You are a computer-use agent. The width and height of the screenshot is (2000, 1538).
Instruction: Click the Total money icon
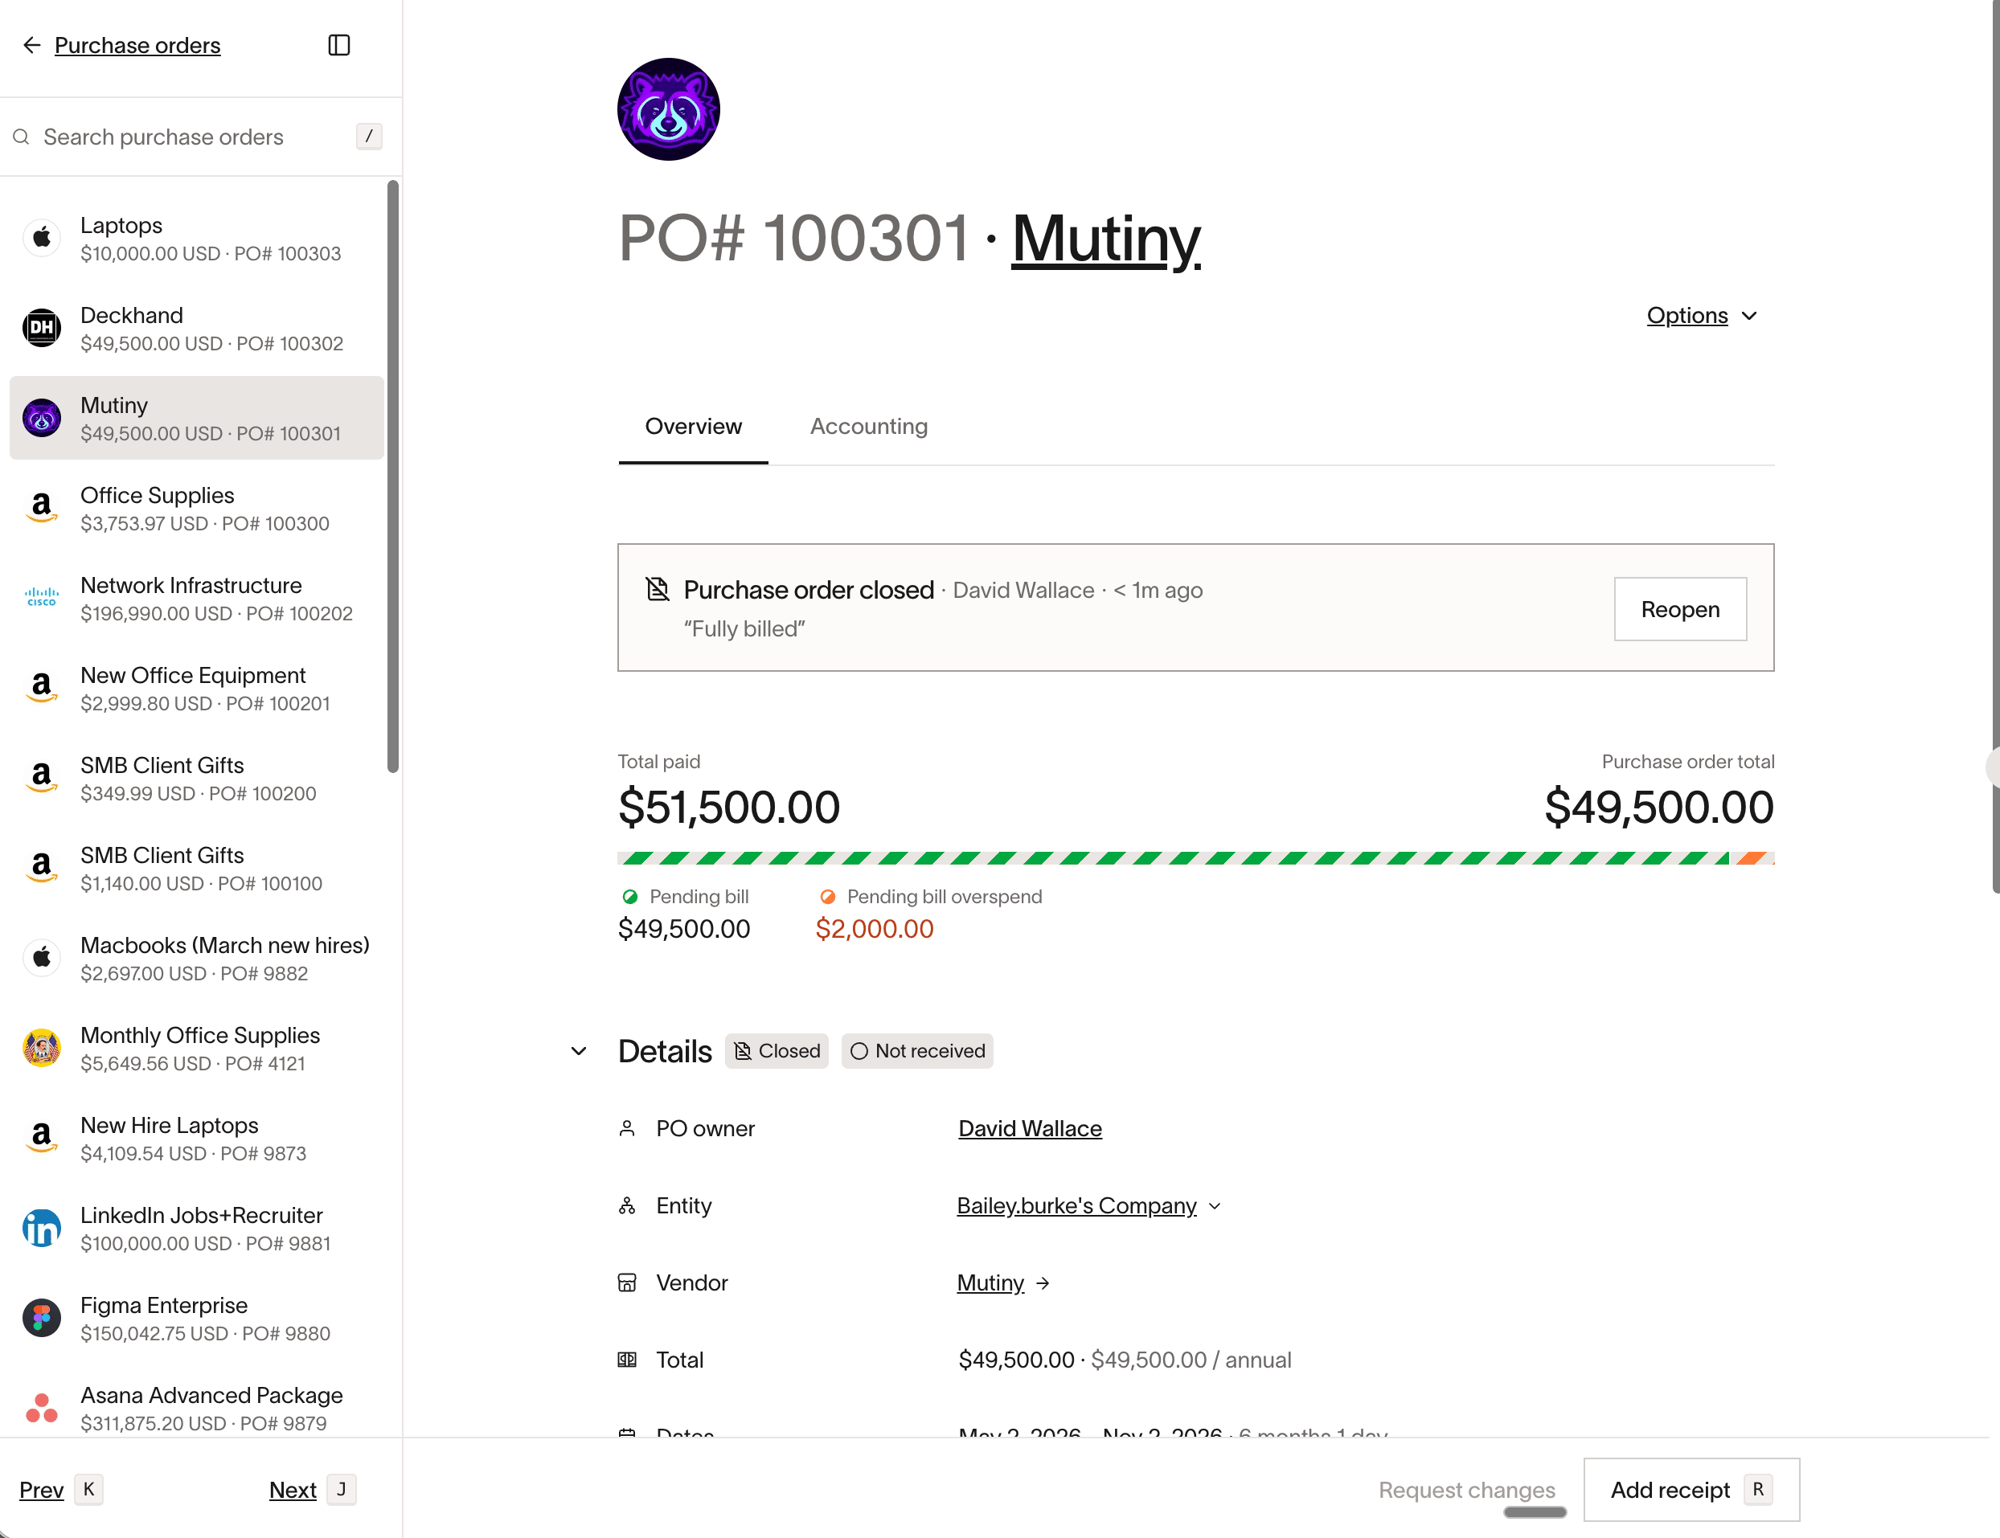[627, 1360]
